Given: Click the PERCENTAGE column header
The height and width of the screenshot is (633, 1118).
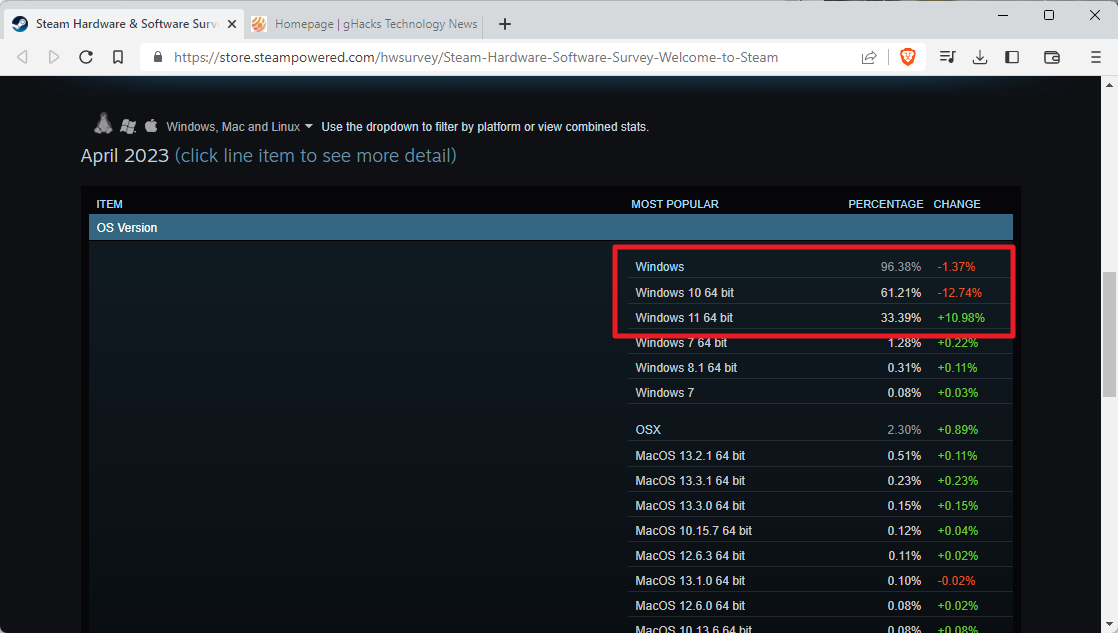Looking at the screenshot, I should tap(886, 204).
